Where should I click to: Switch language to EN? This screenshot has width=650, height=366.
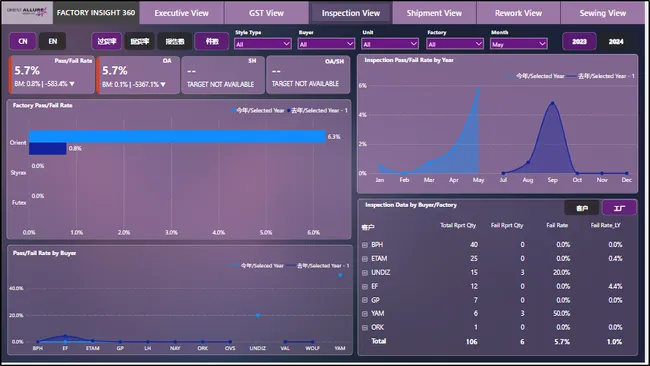[x=53, y=41]
